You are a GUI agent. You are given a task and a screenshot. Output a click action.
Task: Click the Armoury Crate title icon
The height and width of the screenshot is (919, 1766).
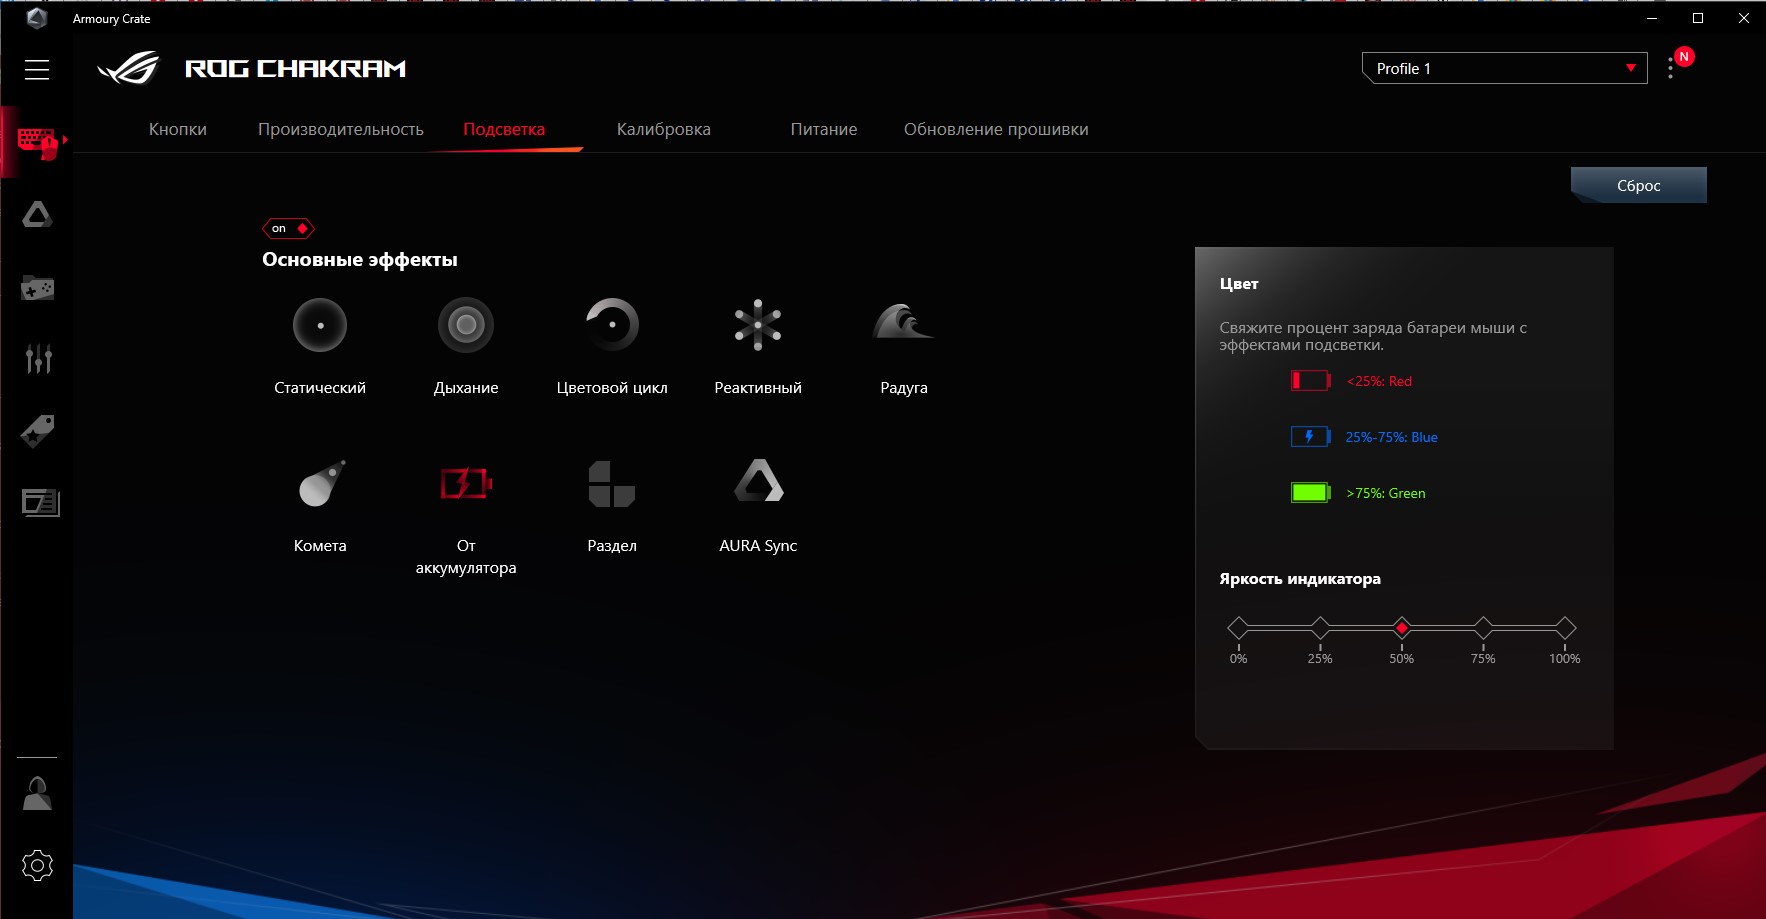point(37,18)
